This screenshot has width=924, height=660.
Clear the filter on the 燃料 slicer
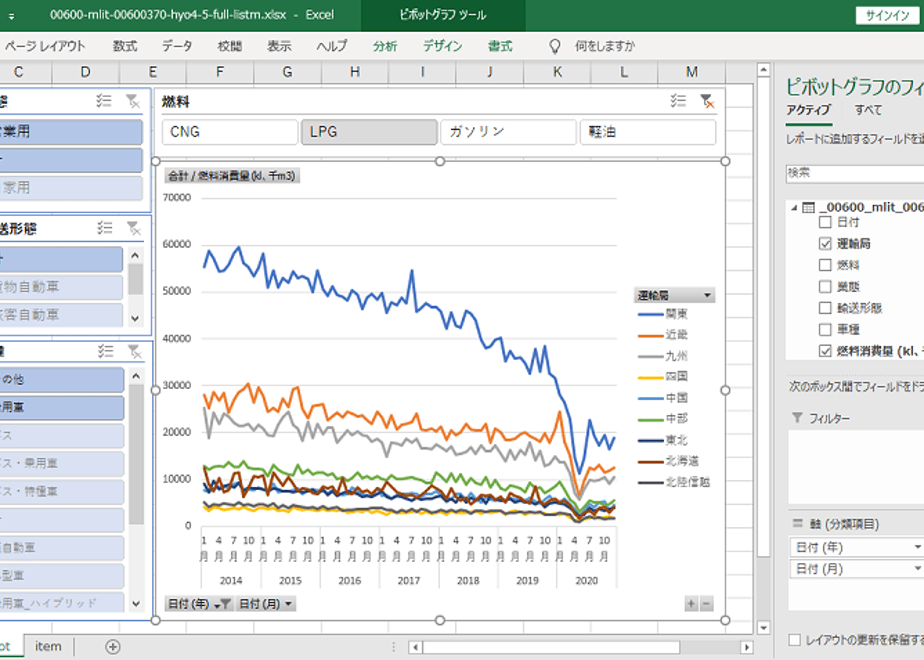(707, 101)
